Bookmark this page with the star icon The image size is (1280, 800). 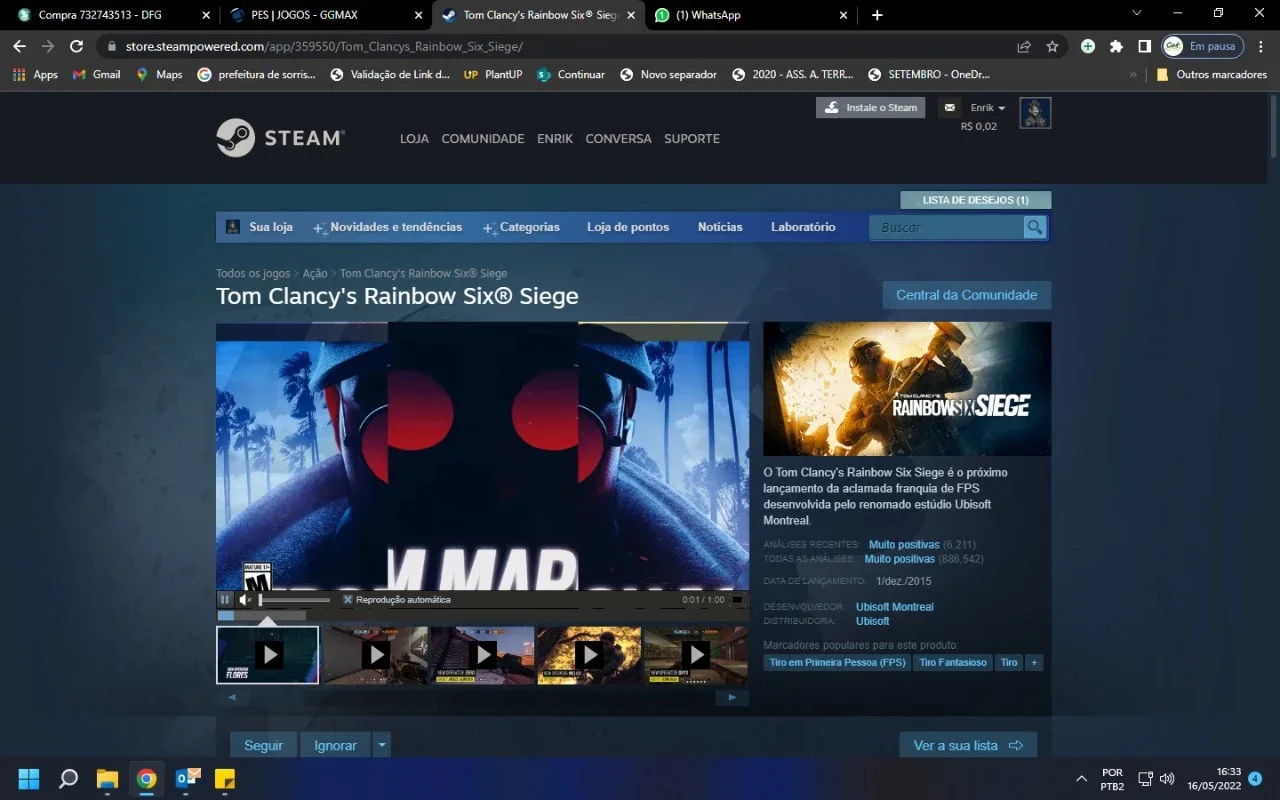1052,46
